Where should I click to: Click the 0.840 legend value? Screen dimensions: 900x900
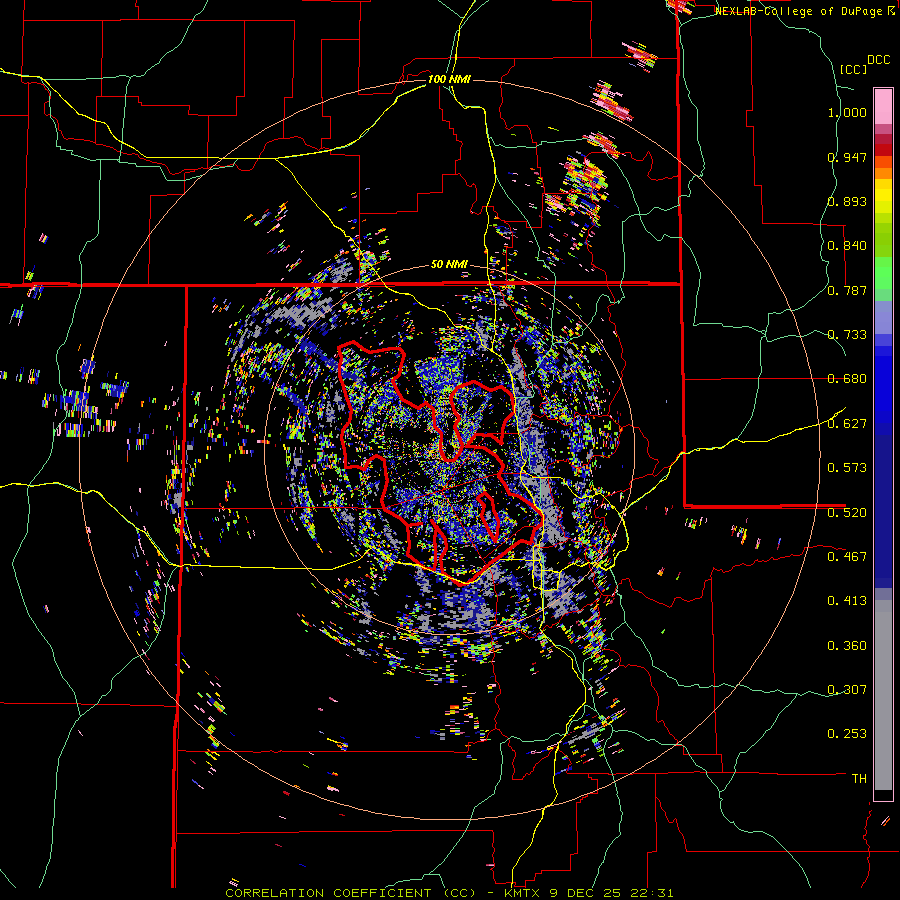click(847, 246)
